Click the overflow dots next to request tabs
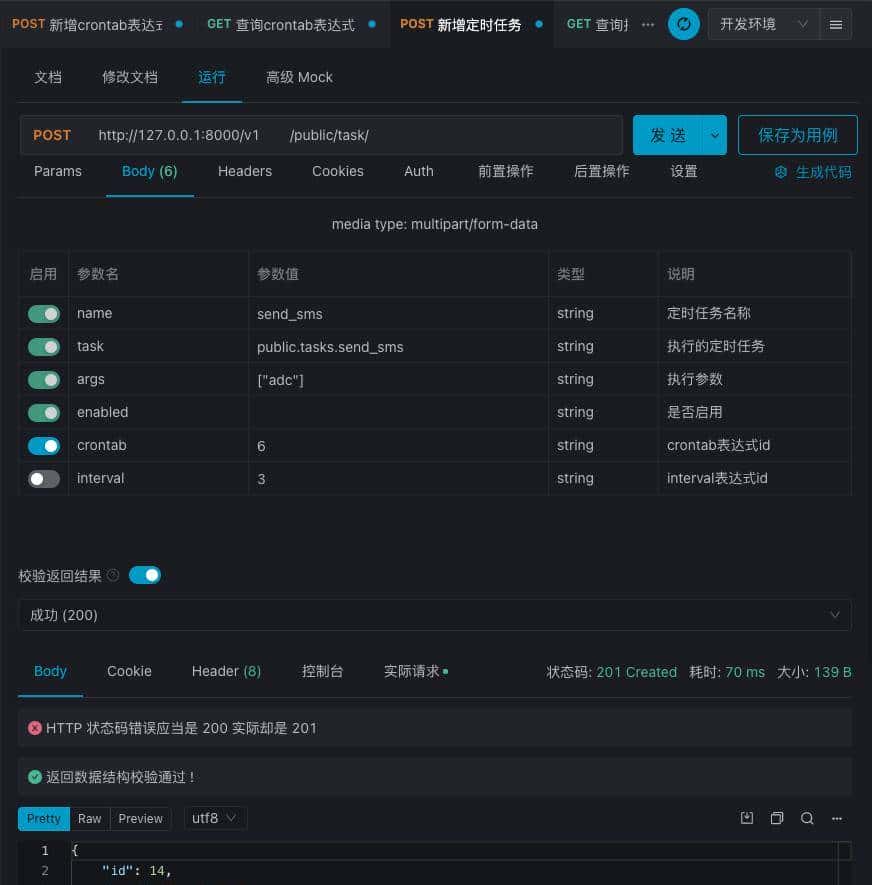The width and height of the screenshot is (872, 885). pyautogui.click(x=646, y=24)
